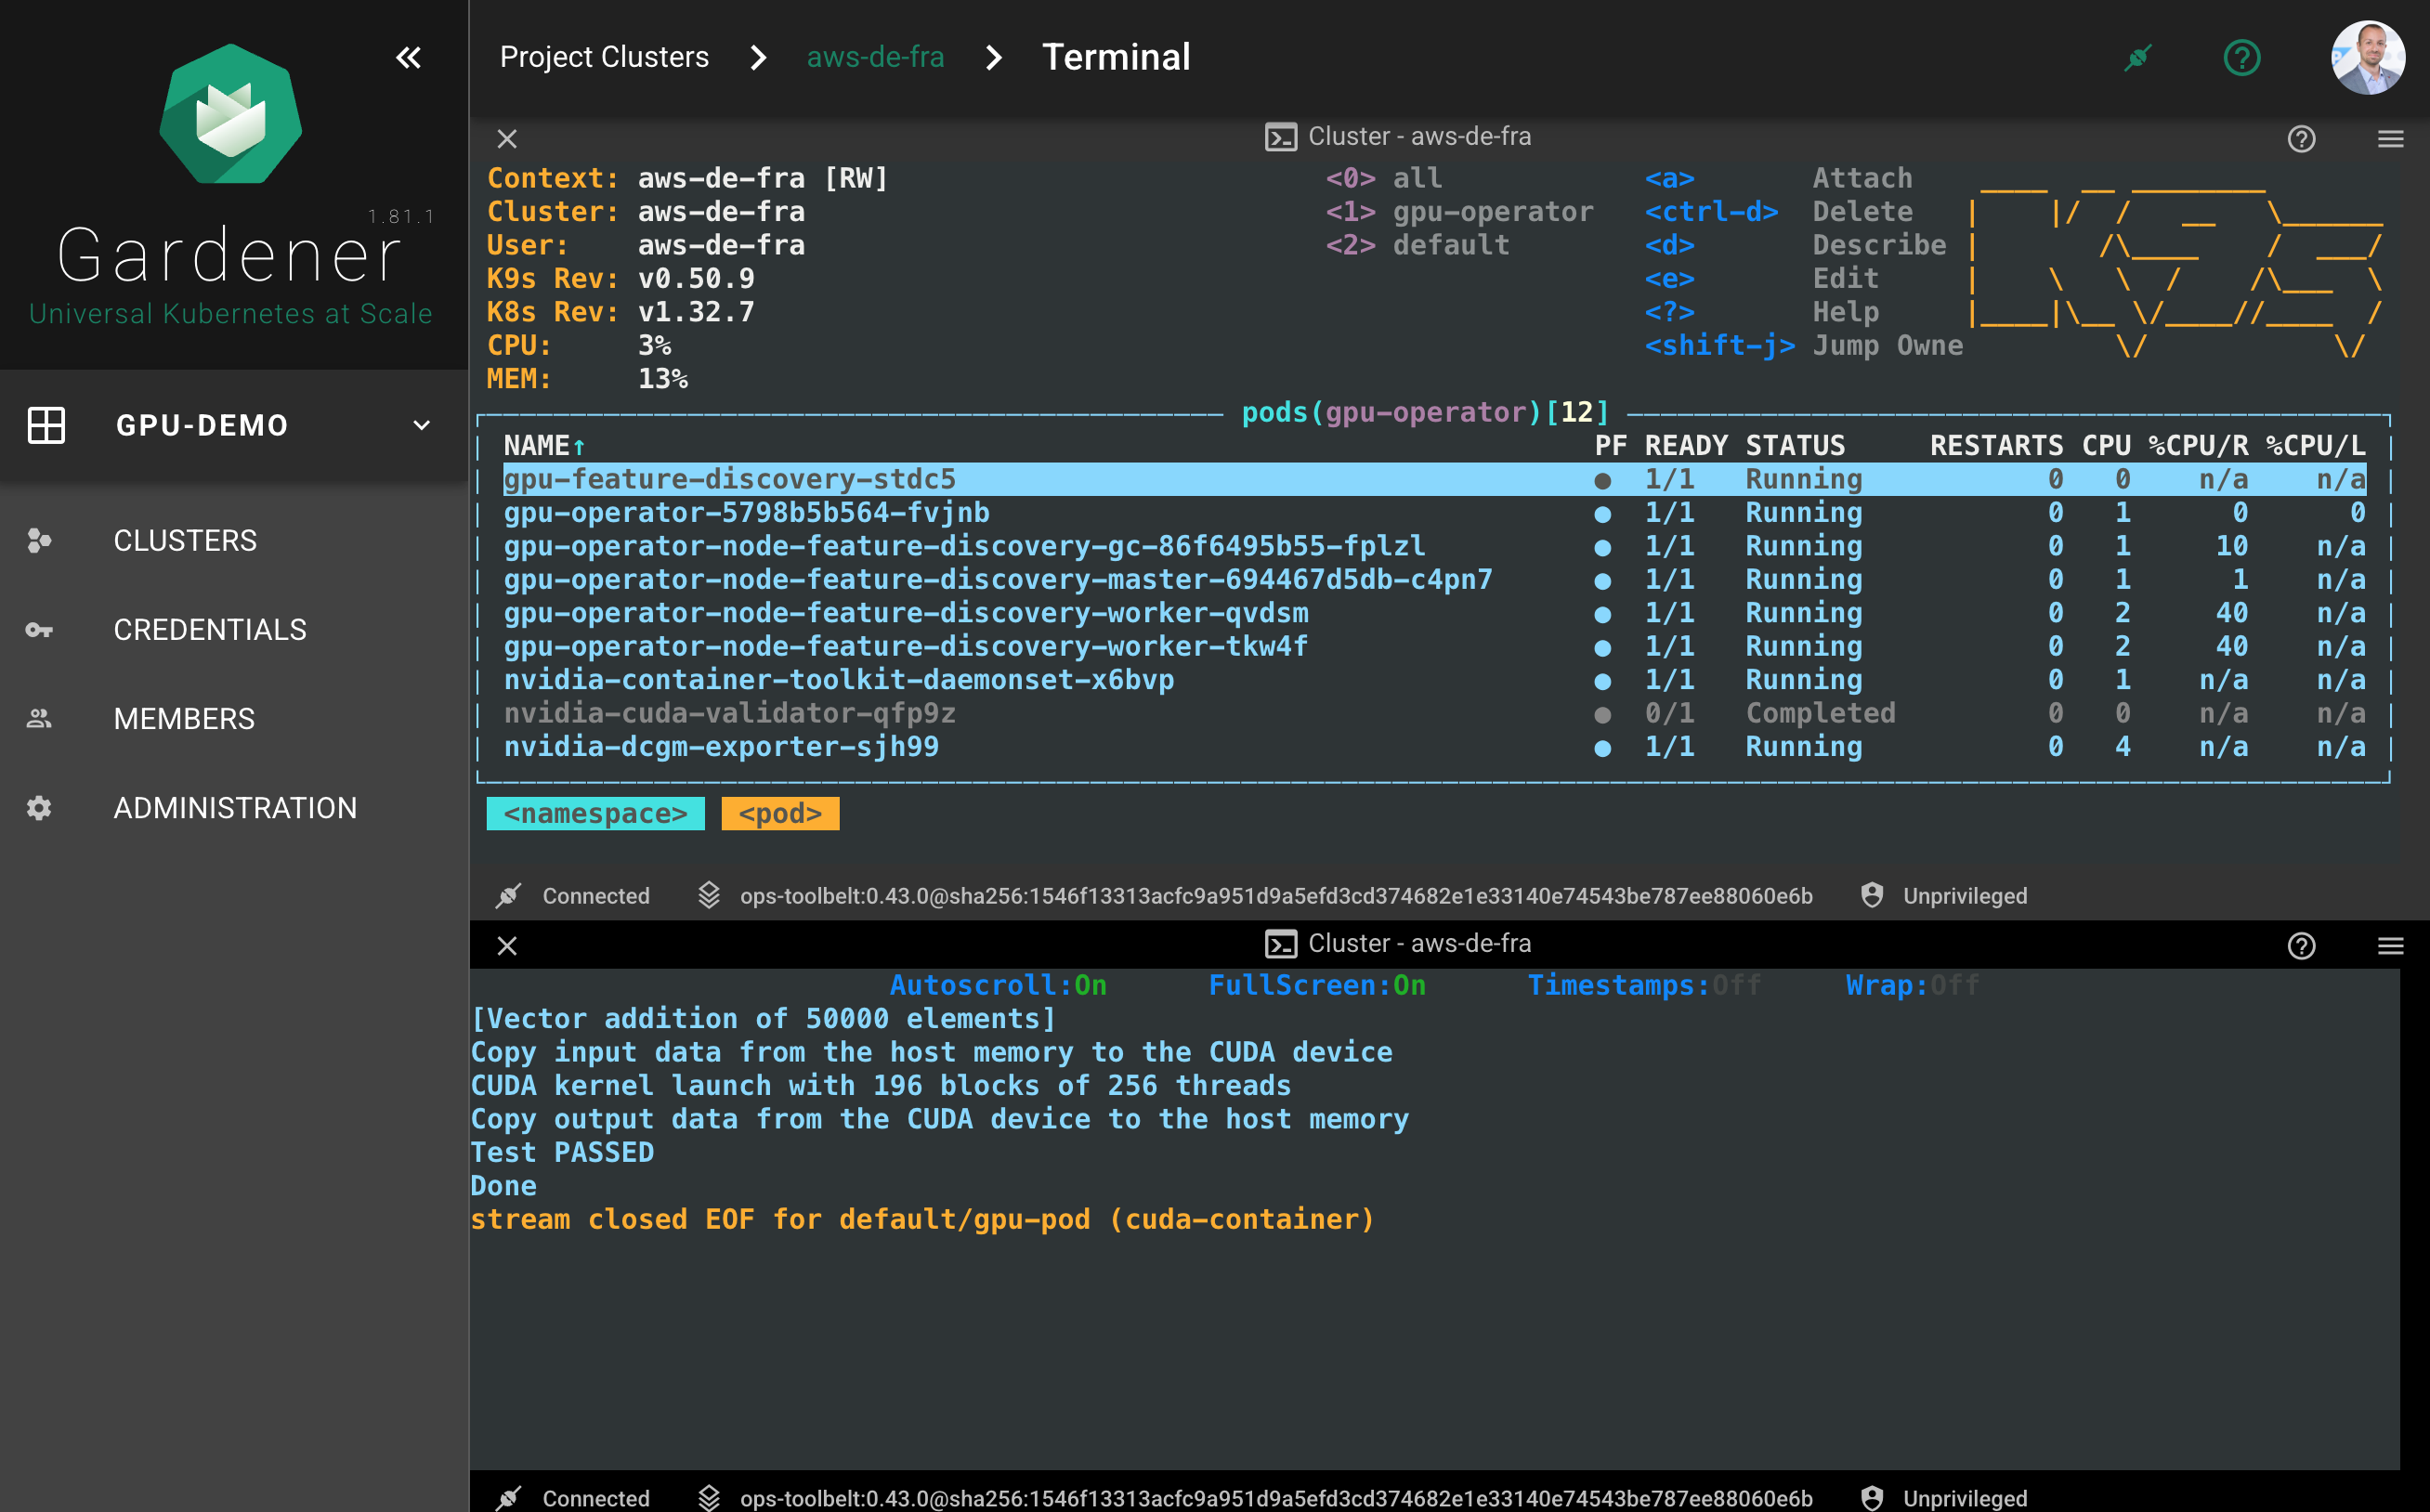Click Completed status of cuda-validator pod

pos(1820,714)
